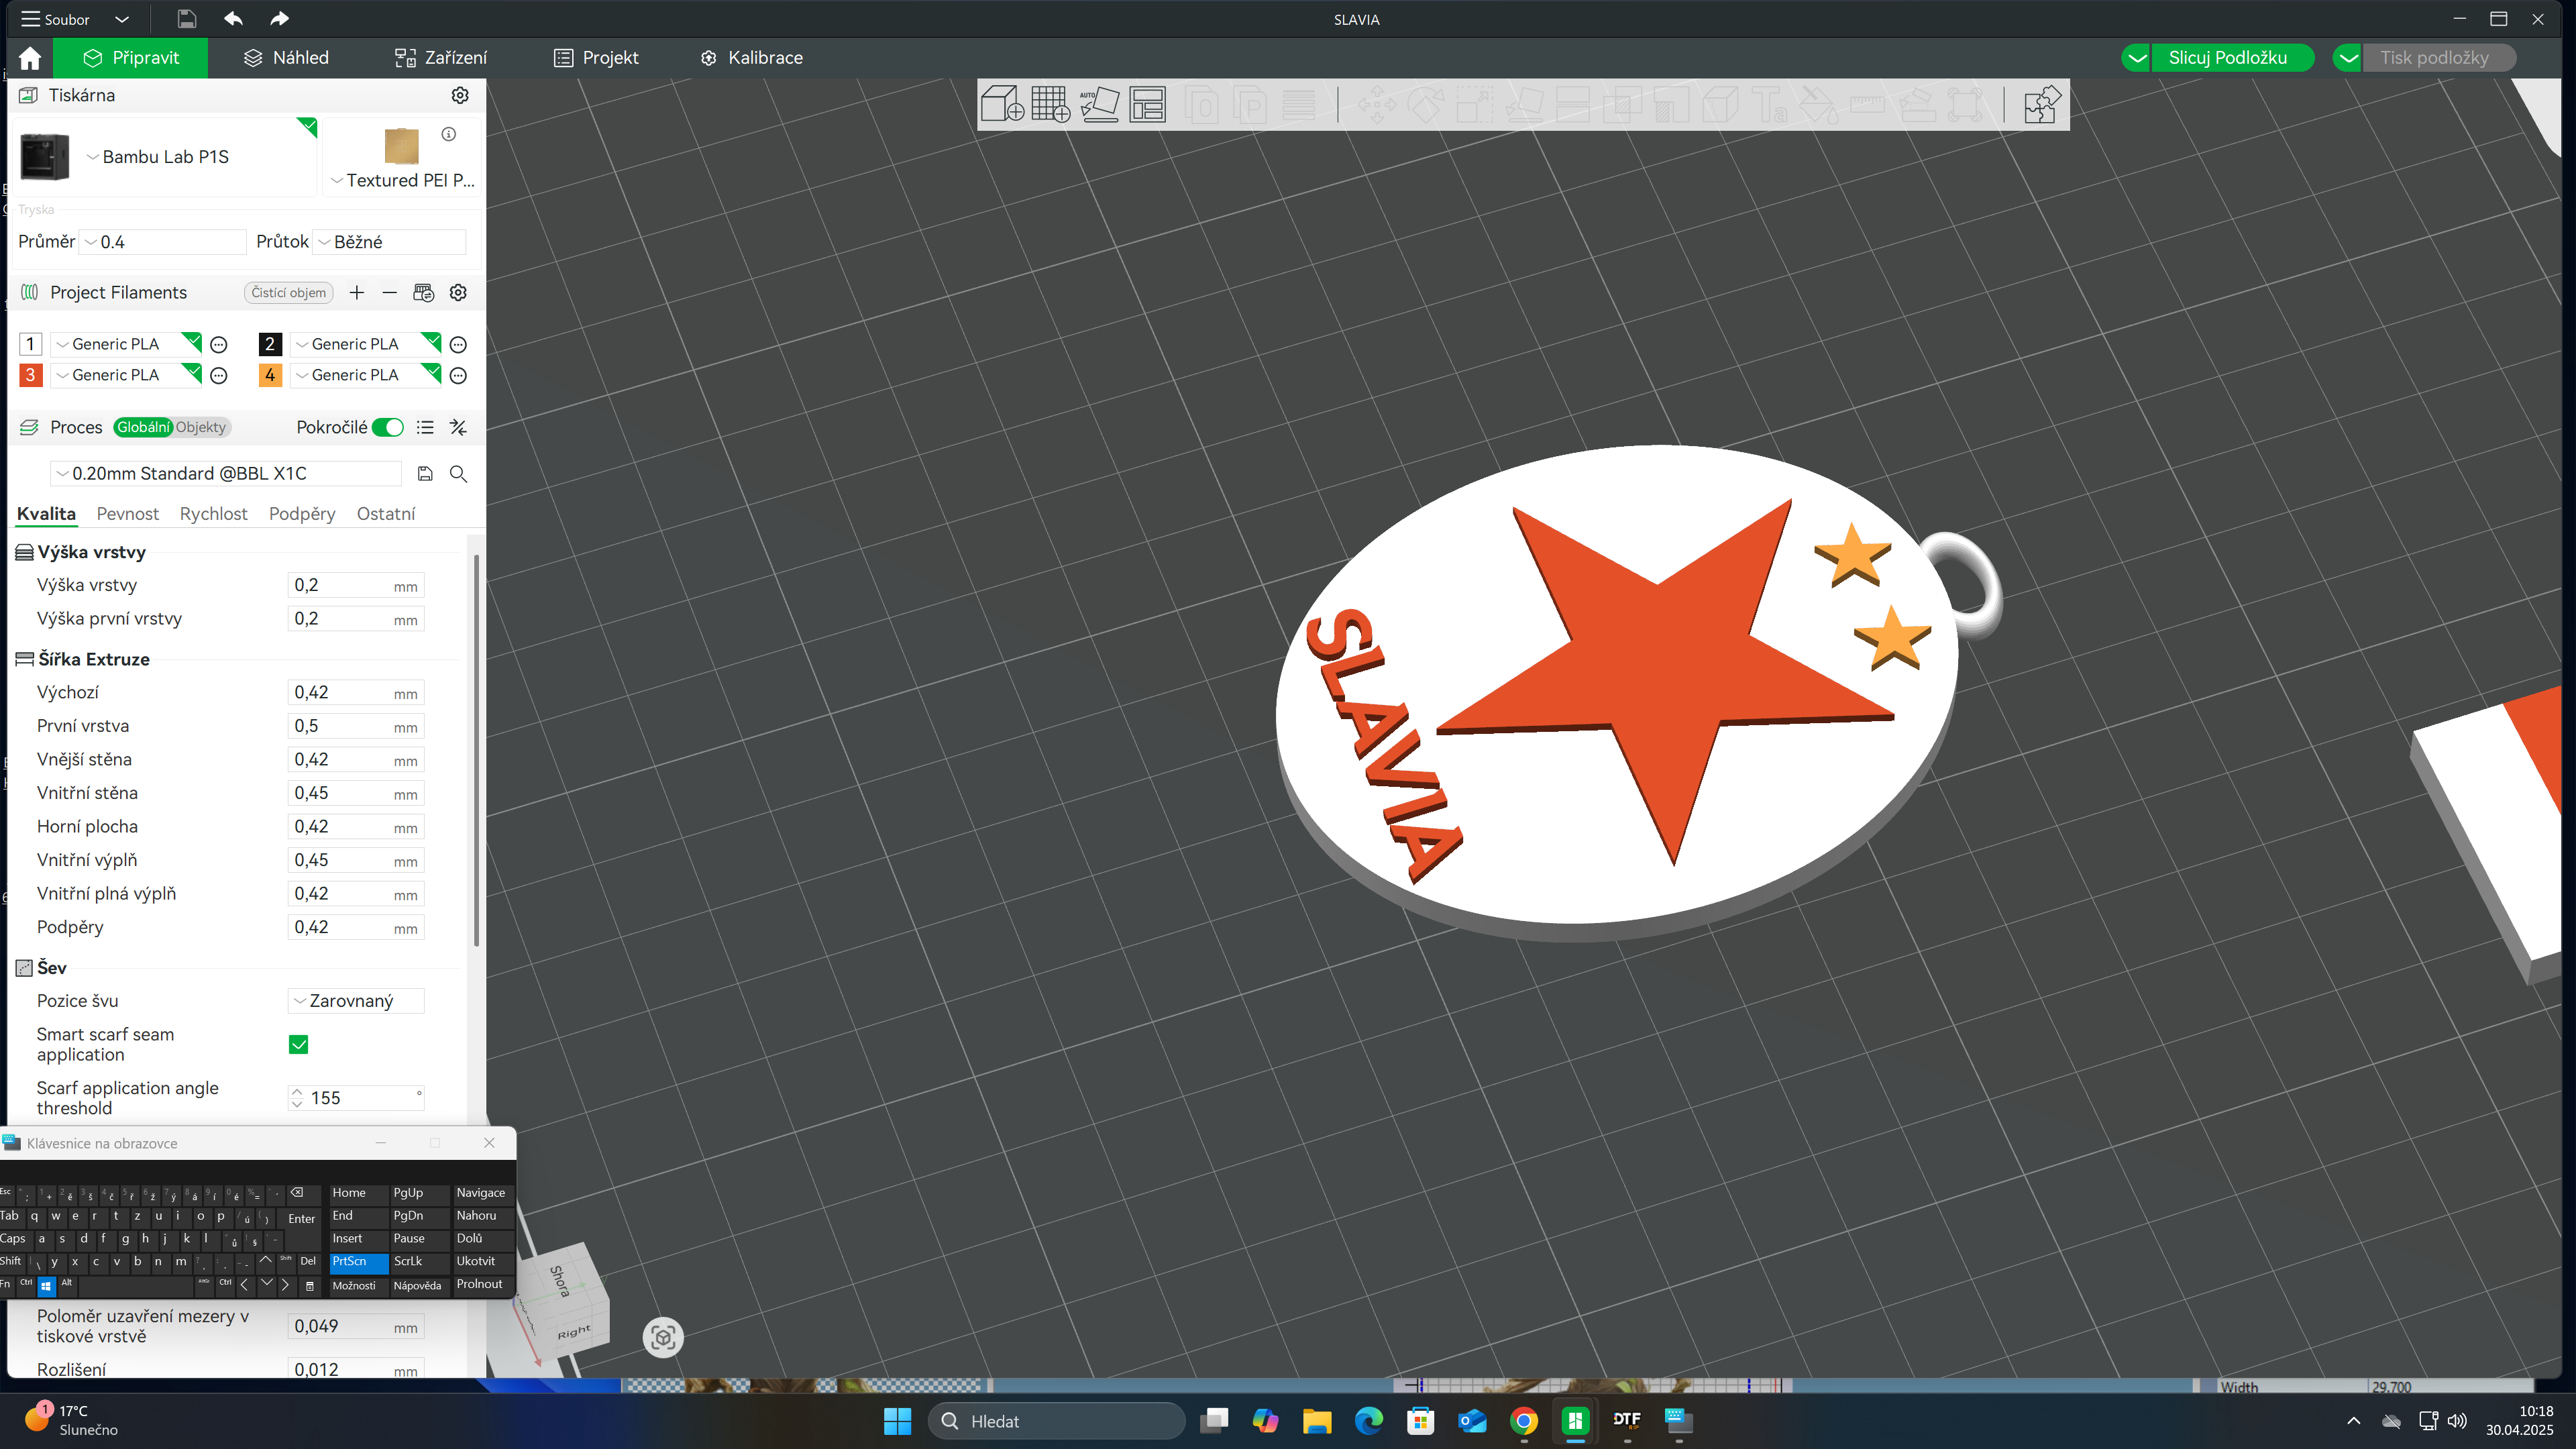The height and width of the screenshot is (1449, 2576).
Task: Select the Measure ruler tool
Action: [1867, 104]
